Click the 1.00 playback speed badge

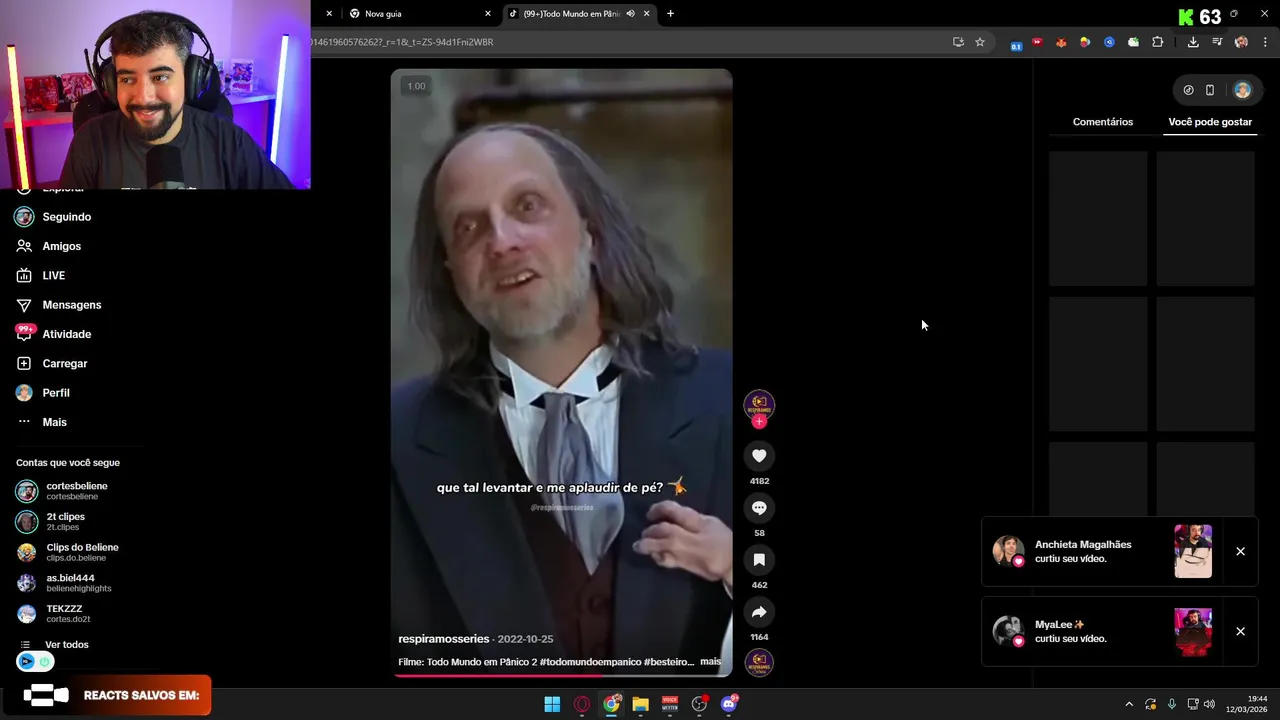416,86
